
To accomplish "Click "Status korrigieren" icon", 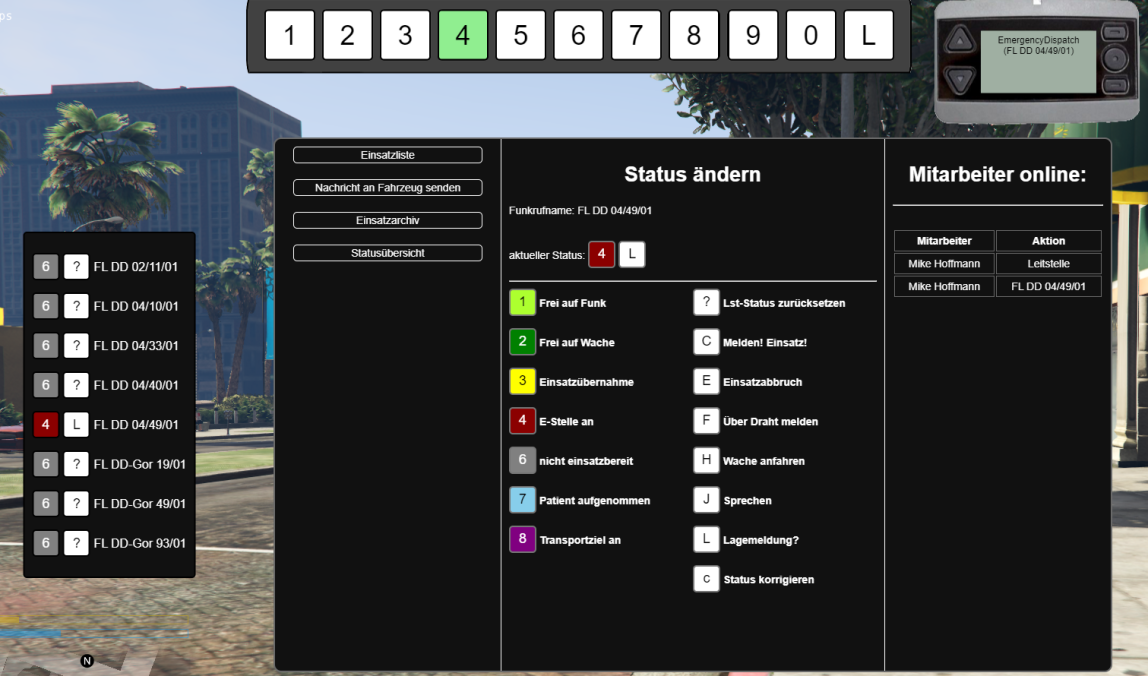I will (x=706, y=578).
